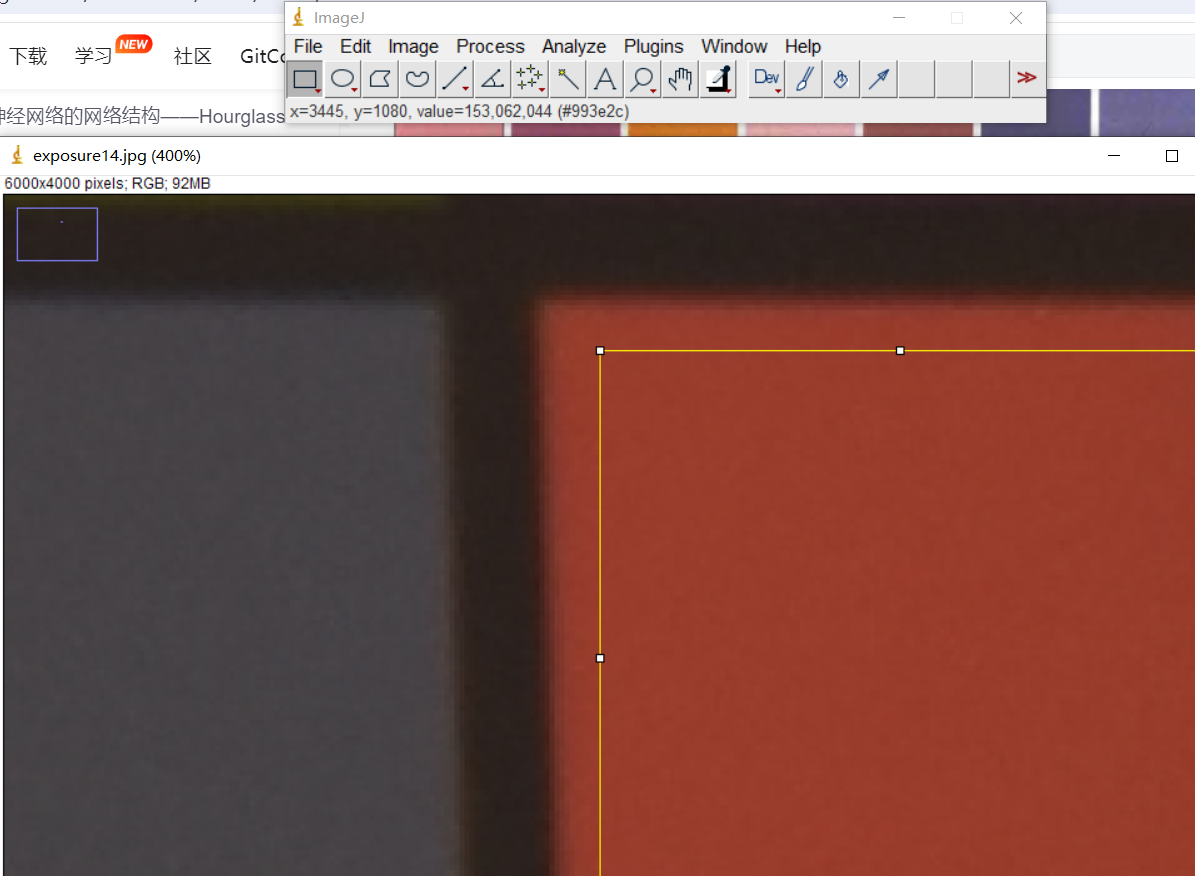Activate the Color picker eyedropper tool

(718, 79)
